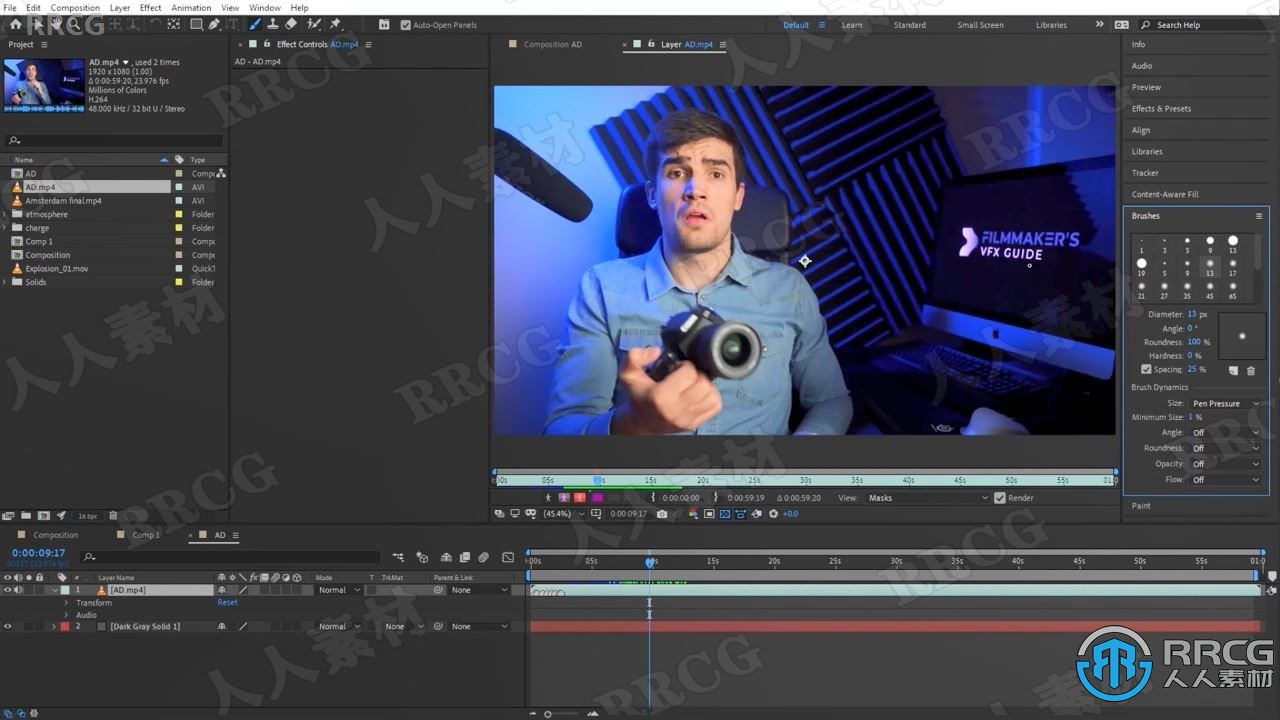Select the Brush tool
The image size is (1280, 720).
tap(255, 24)
